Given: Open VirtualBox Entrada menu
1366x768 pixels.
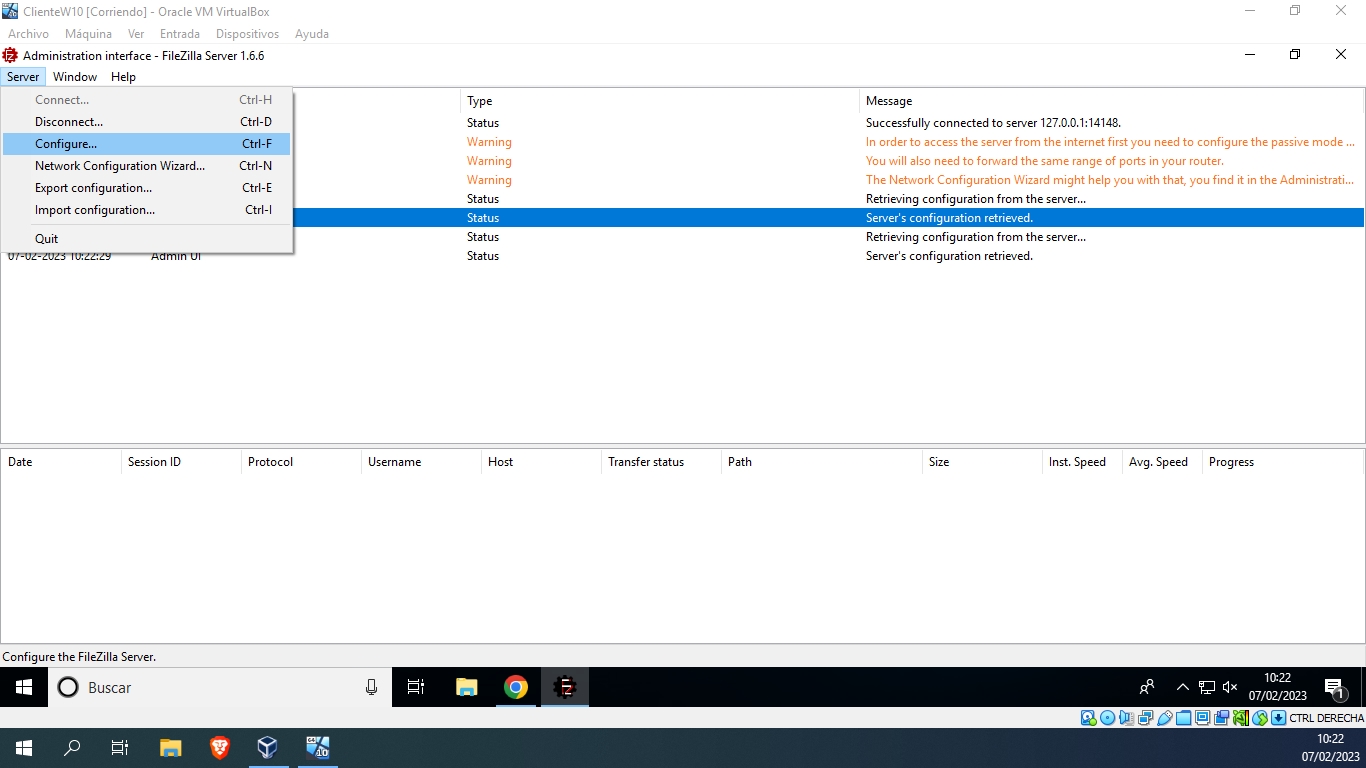Looking at the screenshot, I should 180,34.
